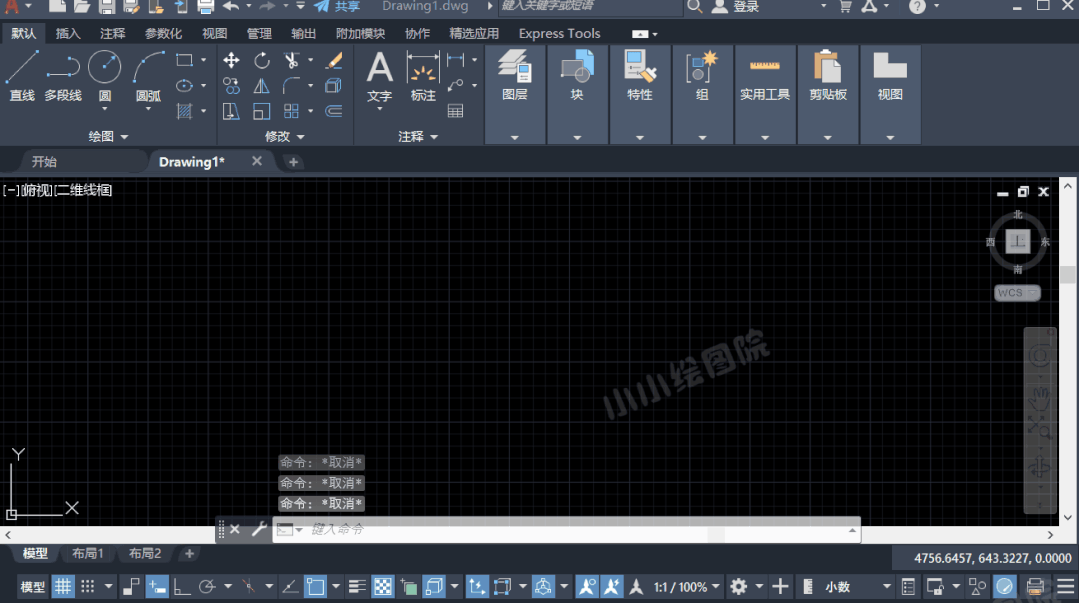1079x603 pixels.
Task: Toggle polar tracking in status bar
Action: click(x=206, y=586)
